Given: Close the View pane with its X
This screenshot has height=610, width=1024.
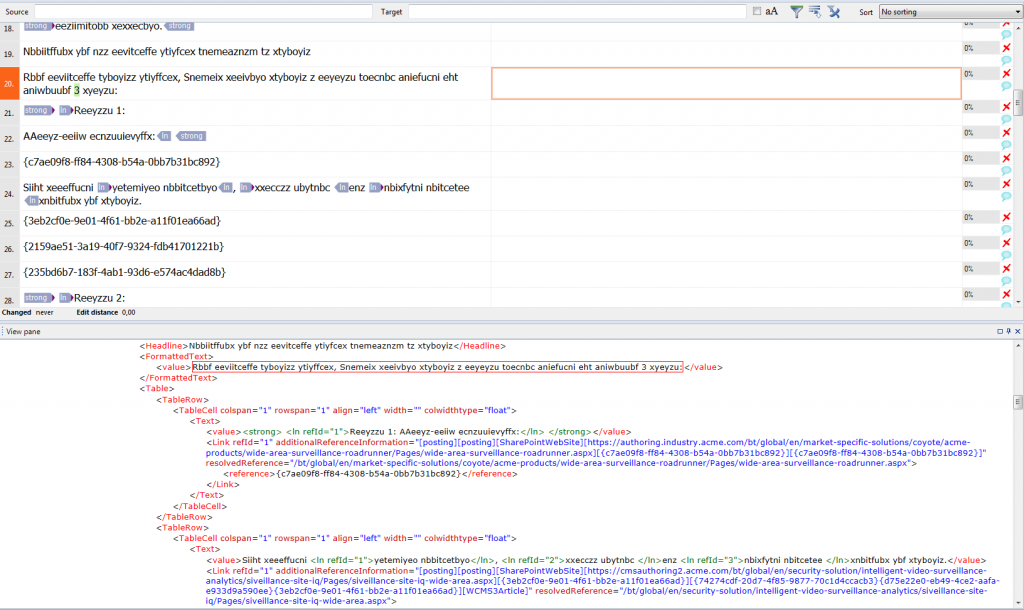Looking at the screenshot, I should (1017, 331).
